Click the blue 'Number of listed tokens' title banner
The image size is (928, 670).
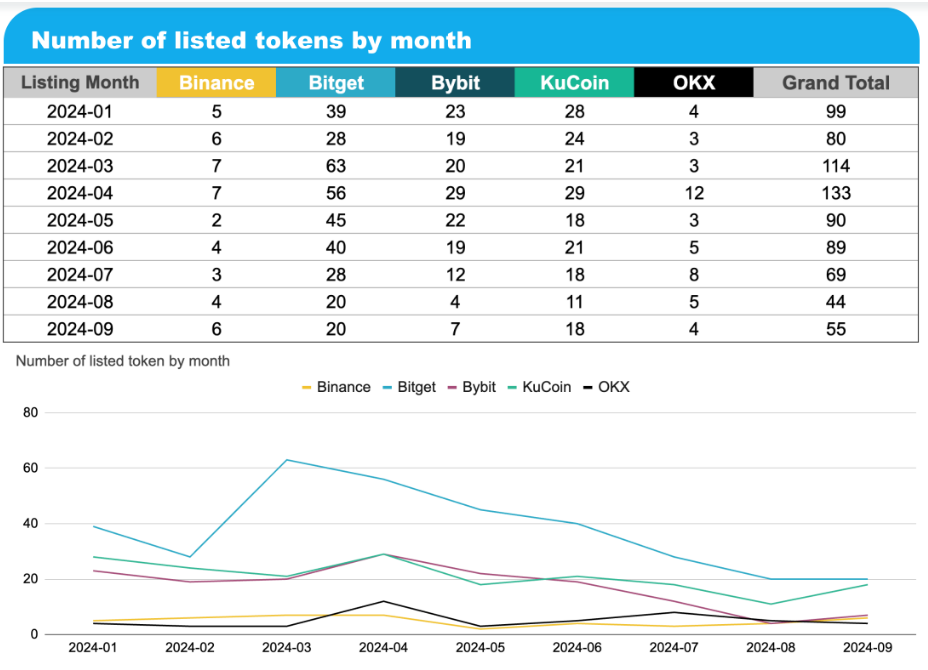[x=460, y=40]
